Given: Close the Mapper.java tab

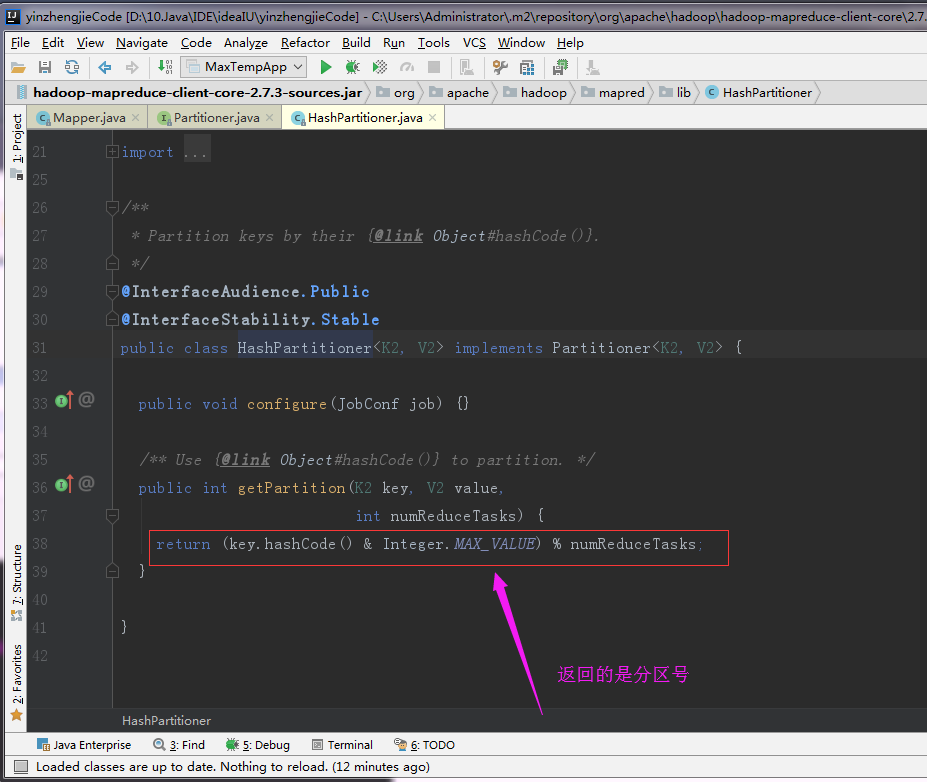Looking at the screenshot, I should point(135,118).
